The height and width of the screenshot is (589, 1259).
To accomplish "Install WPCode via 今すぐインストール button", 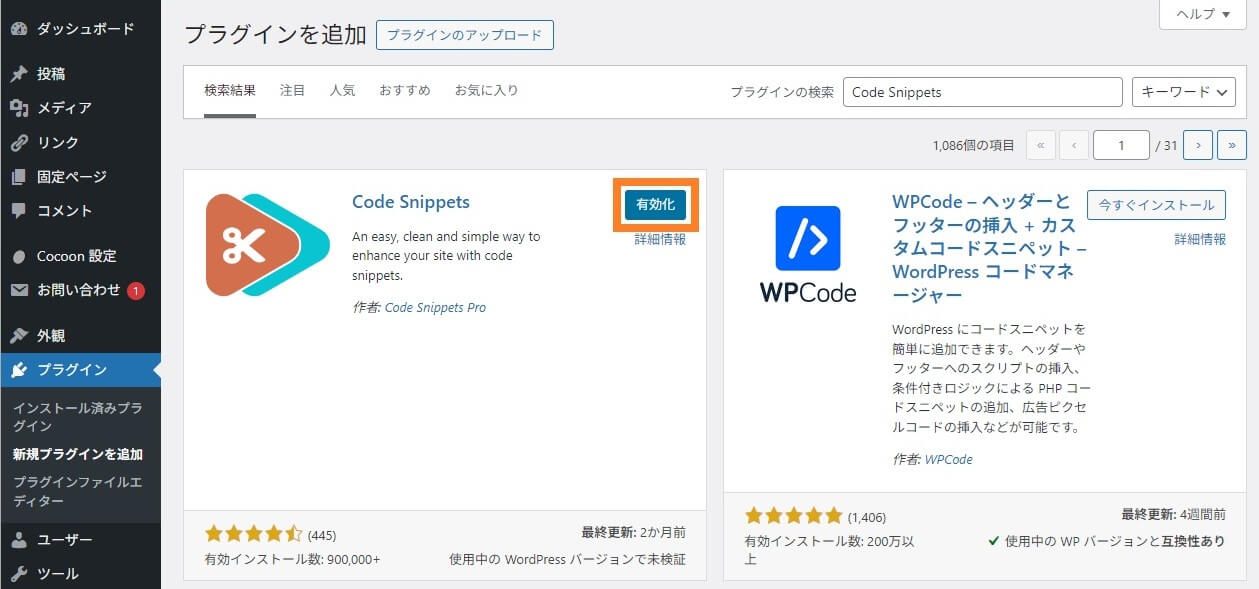I will (1156, 204).
